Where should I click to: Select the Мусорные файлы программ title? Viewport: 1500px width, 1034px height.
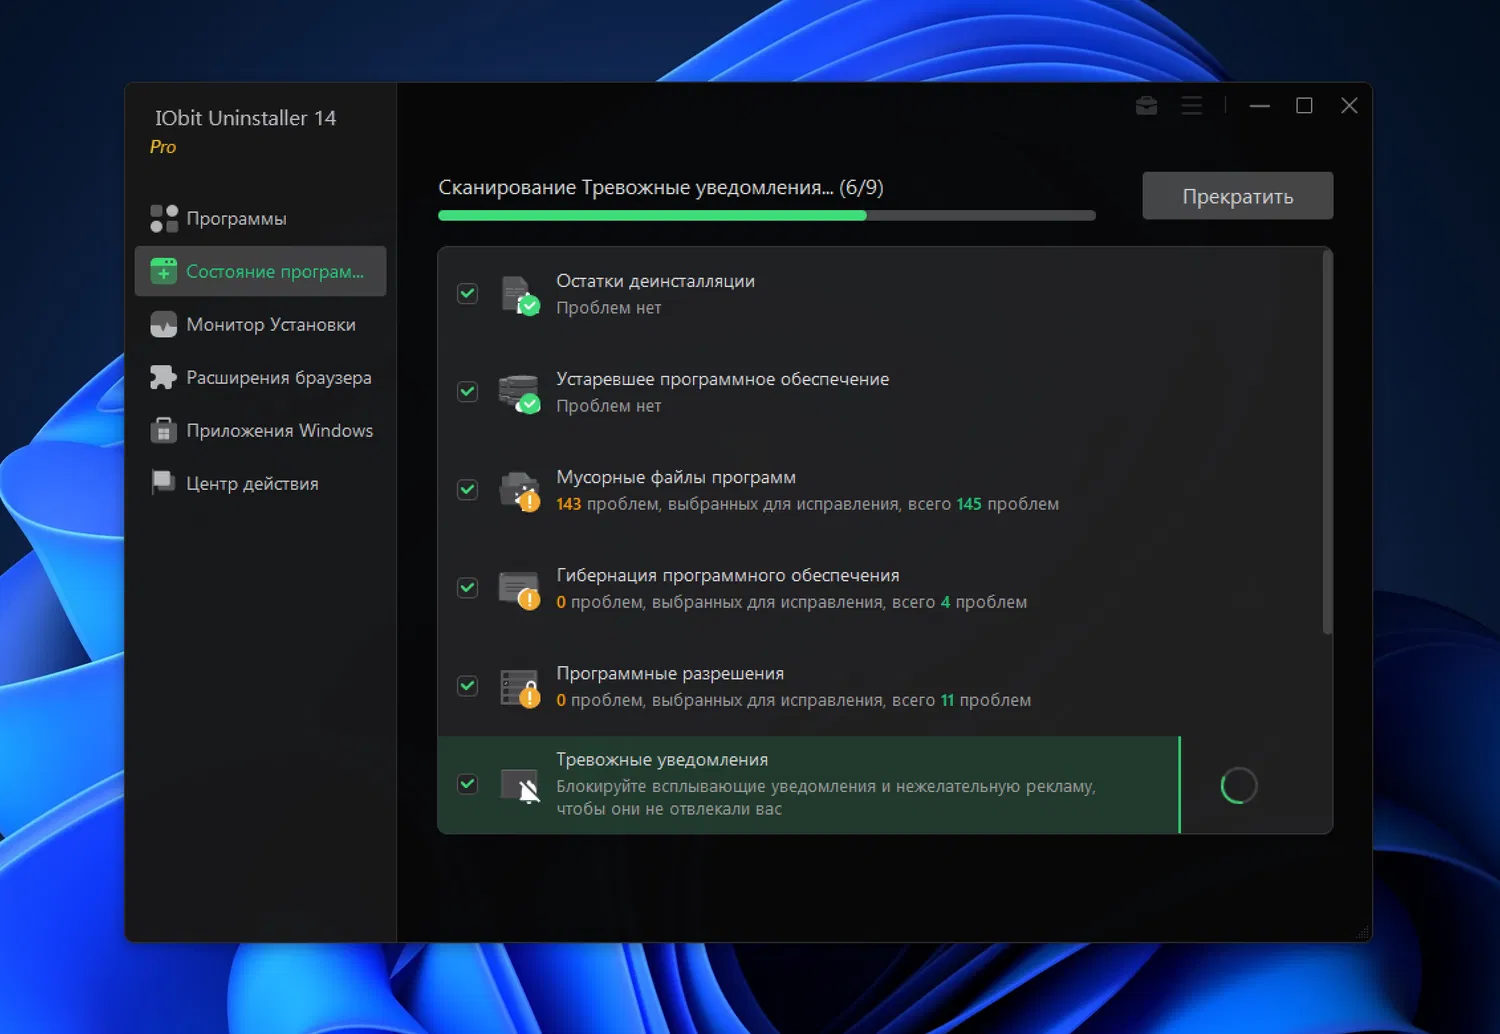pyautogui.click(x=676, y=477)
